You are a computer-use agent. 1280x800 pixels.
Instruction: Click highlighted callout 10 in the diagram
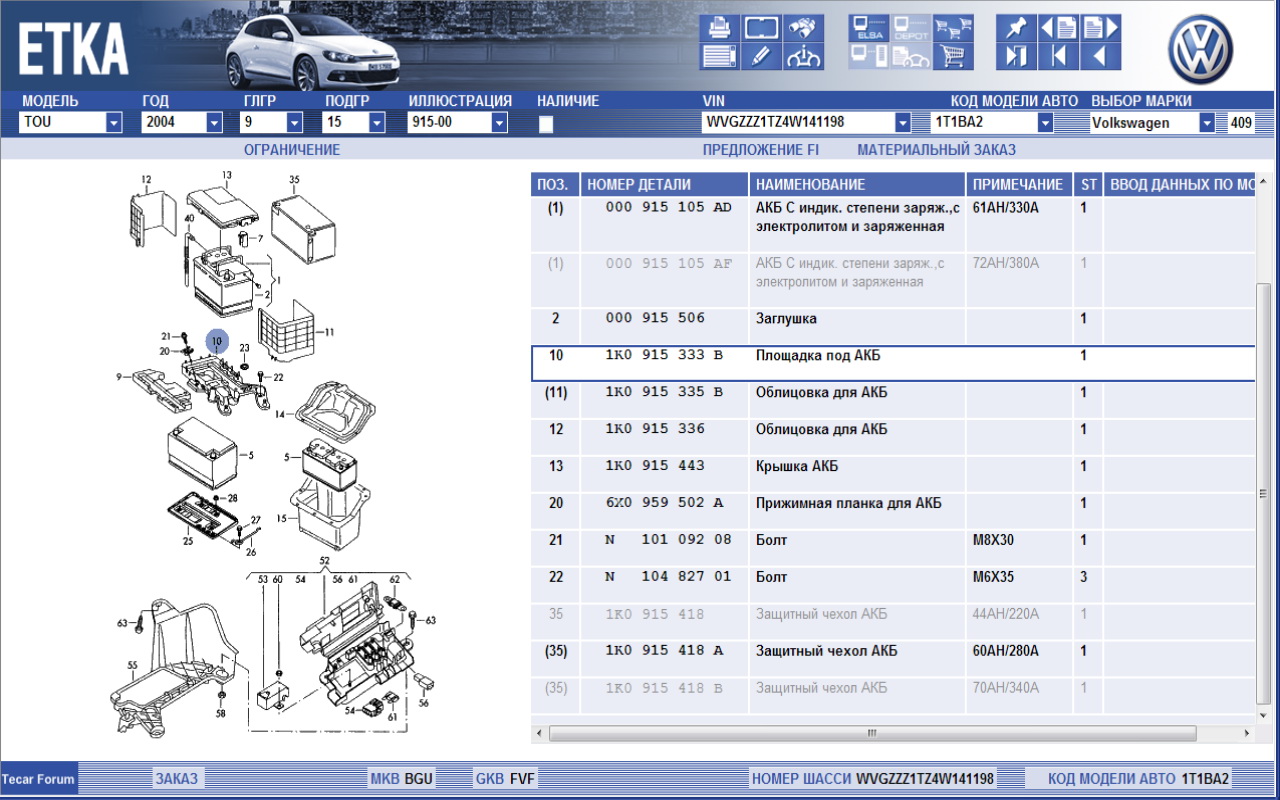point(217,342)
